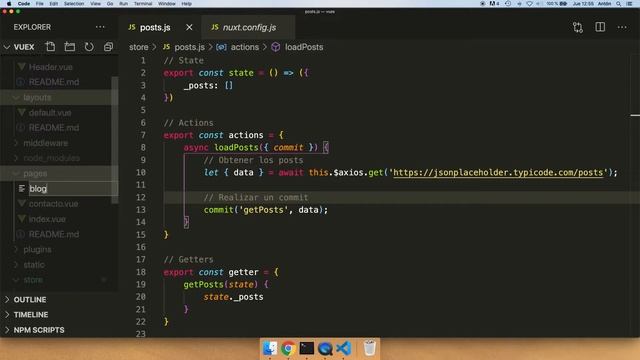
Task: Open editor more actions ellipsis
Action: point(622,27)
